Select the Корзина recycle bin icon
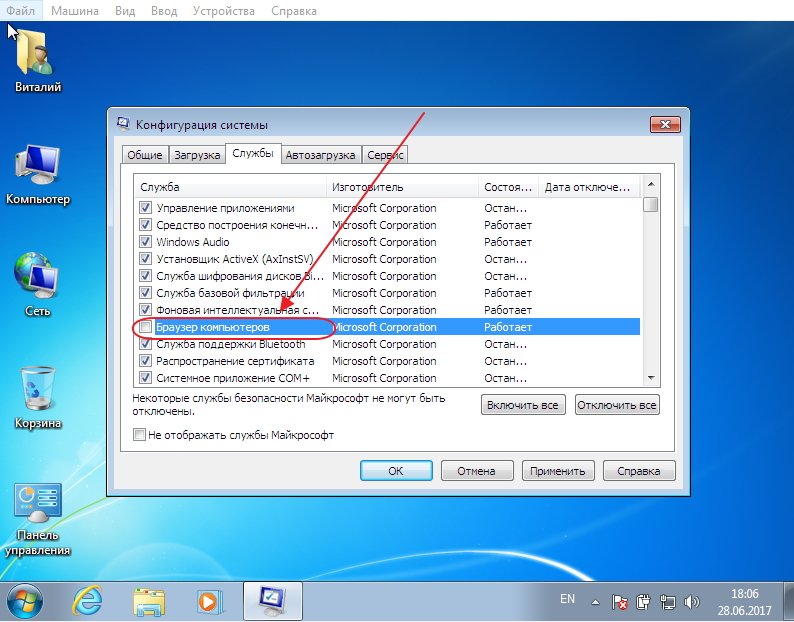 (x=37, y=398)
